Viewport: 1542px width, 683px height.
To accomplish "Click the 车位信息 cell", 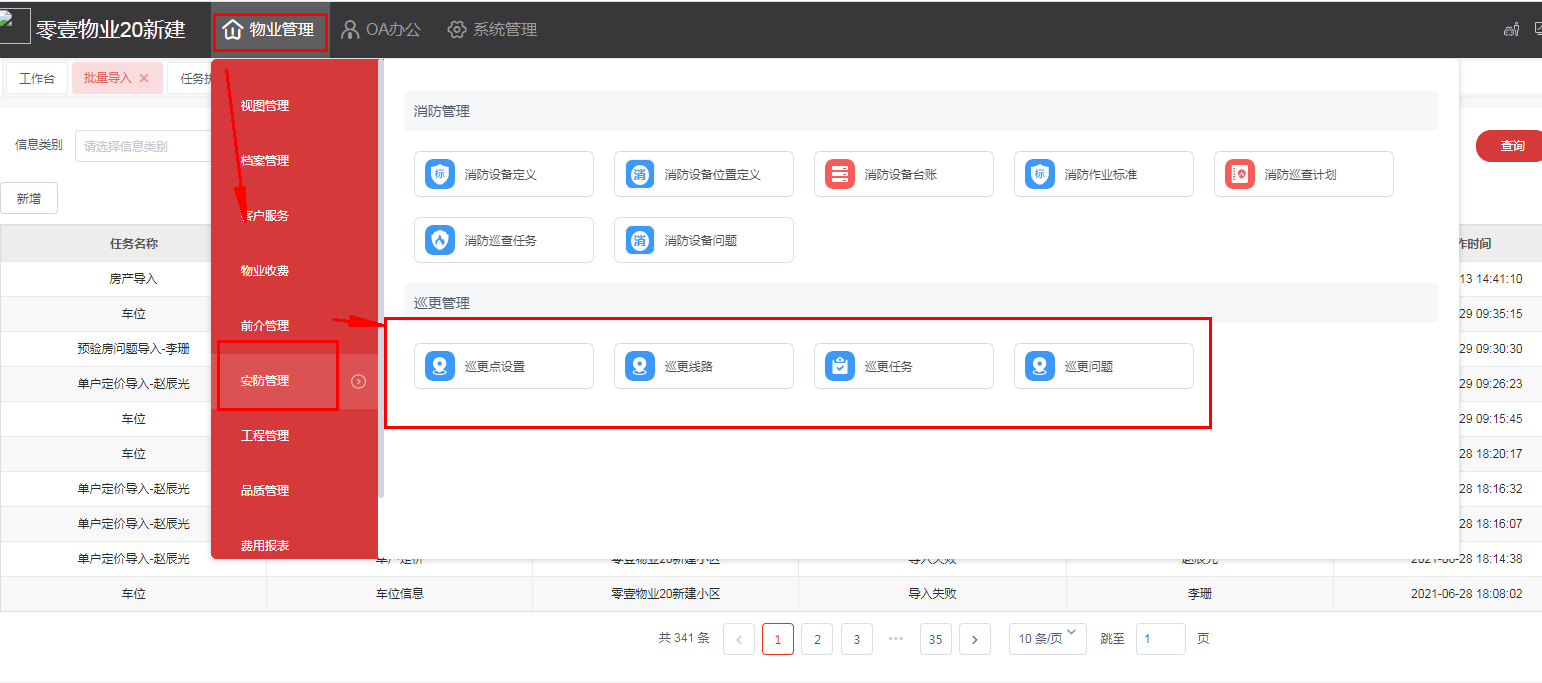I will pos(400,594).
